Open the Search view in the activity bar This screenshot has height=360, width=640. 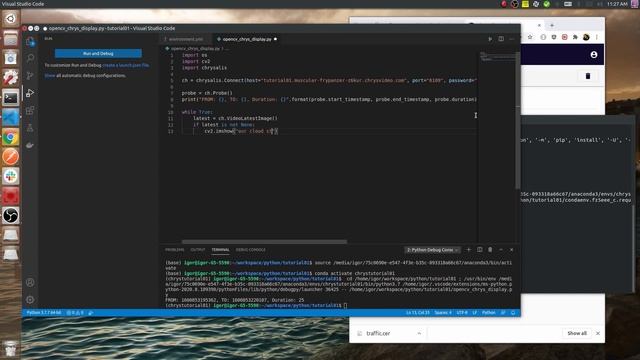(x=30, y=58)
